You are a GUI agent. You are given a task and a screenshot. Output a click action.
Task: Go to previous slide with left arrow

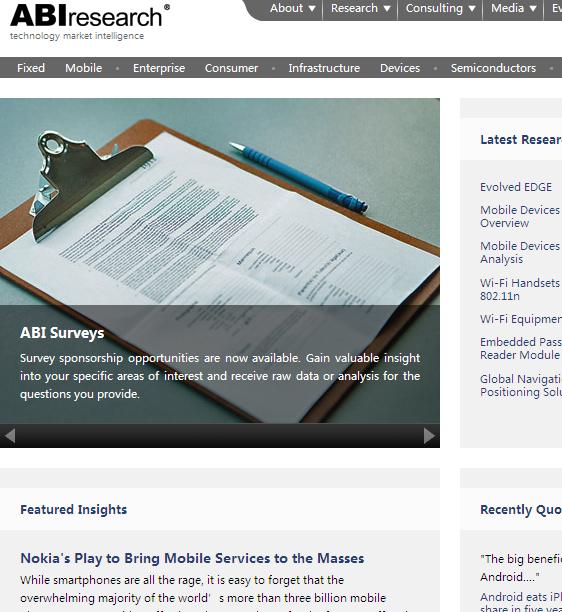pyautogui.click(x=10, y=436)
